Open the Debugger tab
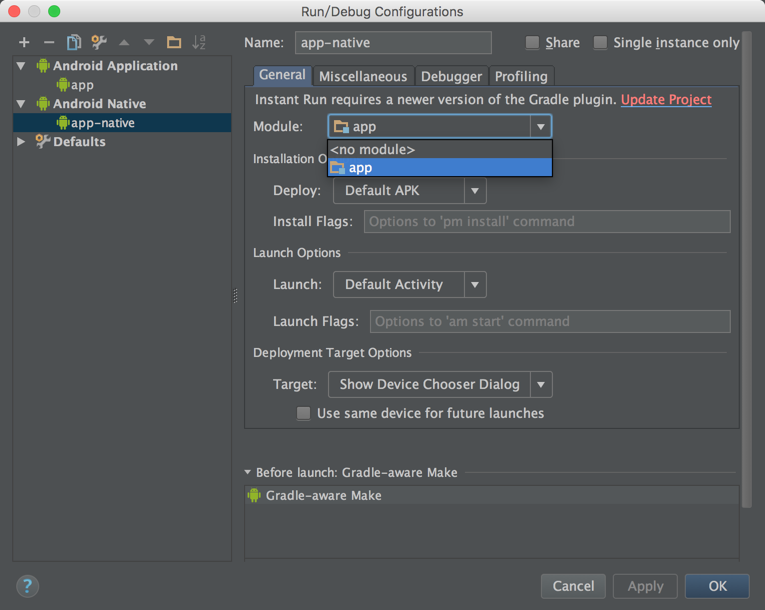Screen dimensions: 765x610 coord(451,76)
